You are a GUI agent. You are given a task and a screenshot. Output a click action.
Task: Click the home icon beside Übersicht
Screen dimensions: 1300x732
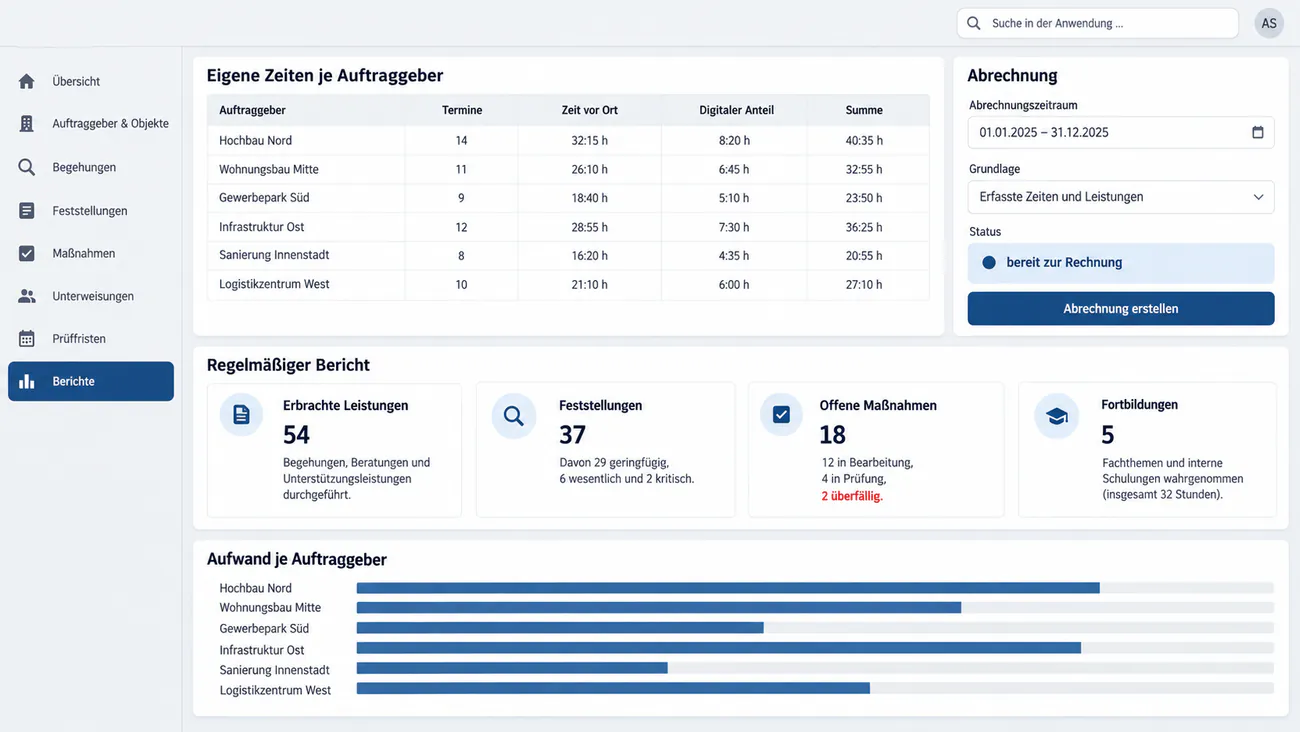[x=27, y=81]
